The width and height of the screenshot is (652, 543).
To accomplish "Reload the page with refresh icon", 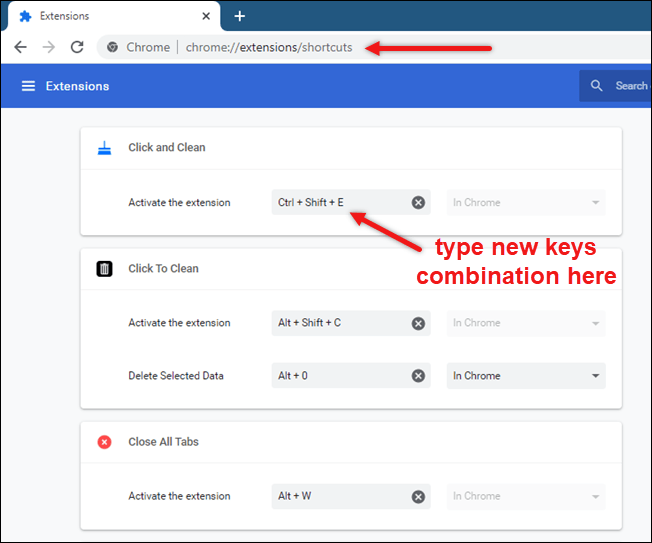I will pyautogui.click(x=77, y=47).
